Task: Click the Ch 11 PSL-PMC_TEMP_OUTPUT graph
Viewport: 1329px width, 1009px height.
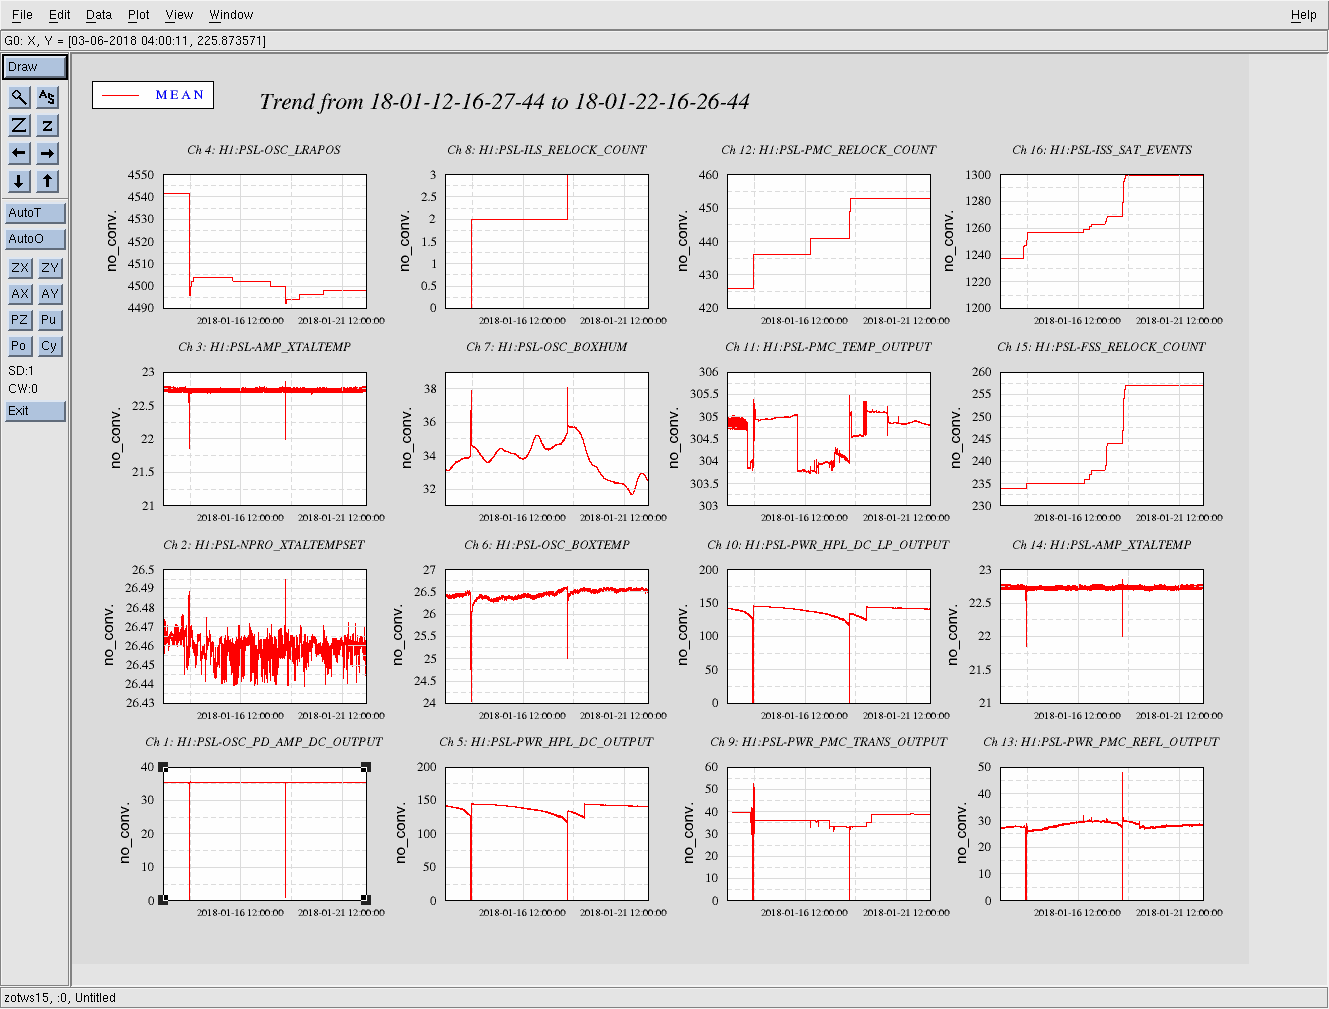Action: point(829,439)
